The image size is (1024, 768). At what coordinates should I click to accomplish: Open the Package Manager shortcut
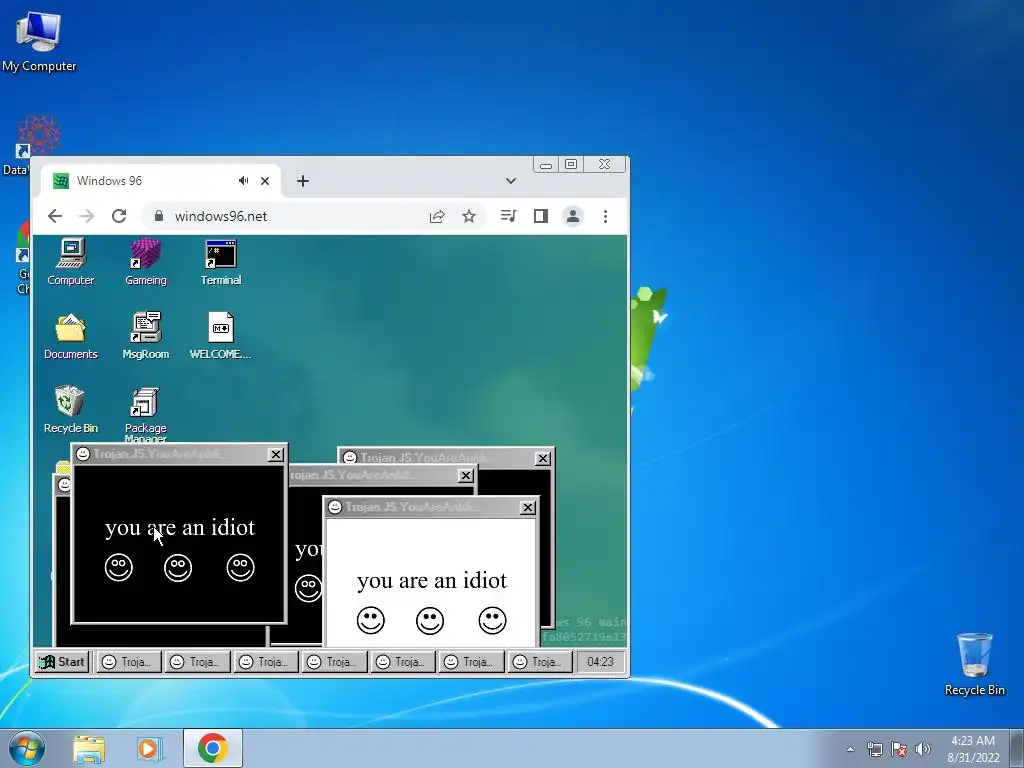(x=146, y=414)
